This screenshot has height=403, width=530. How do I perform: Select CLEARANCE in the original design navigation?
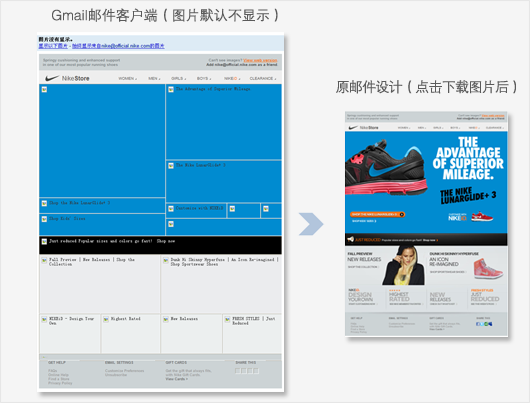click(495, 128)
